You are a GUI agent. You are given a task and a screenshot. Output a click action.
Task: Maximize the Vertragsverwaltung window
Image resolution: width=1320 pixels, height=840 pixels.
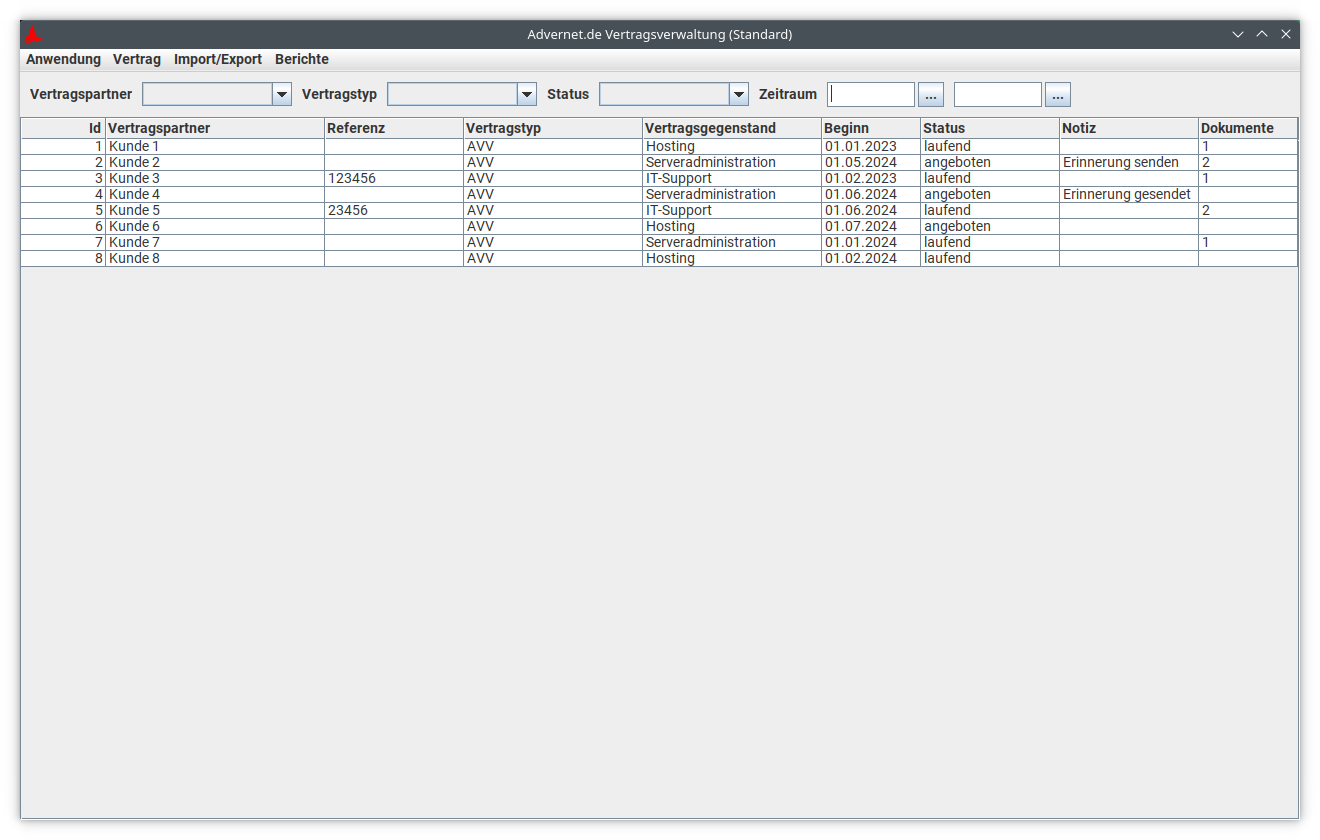1262,34
